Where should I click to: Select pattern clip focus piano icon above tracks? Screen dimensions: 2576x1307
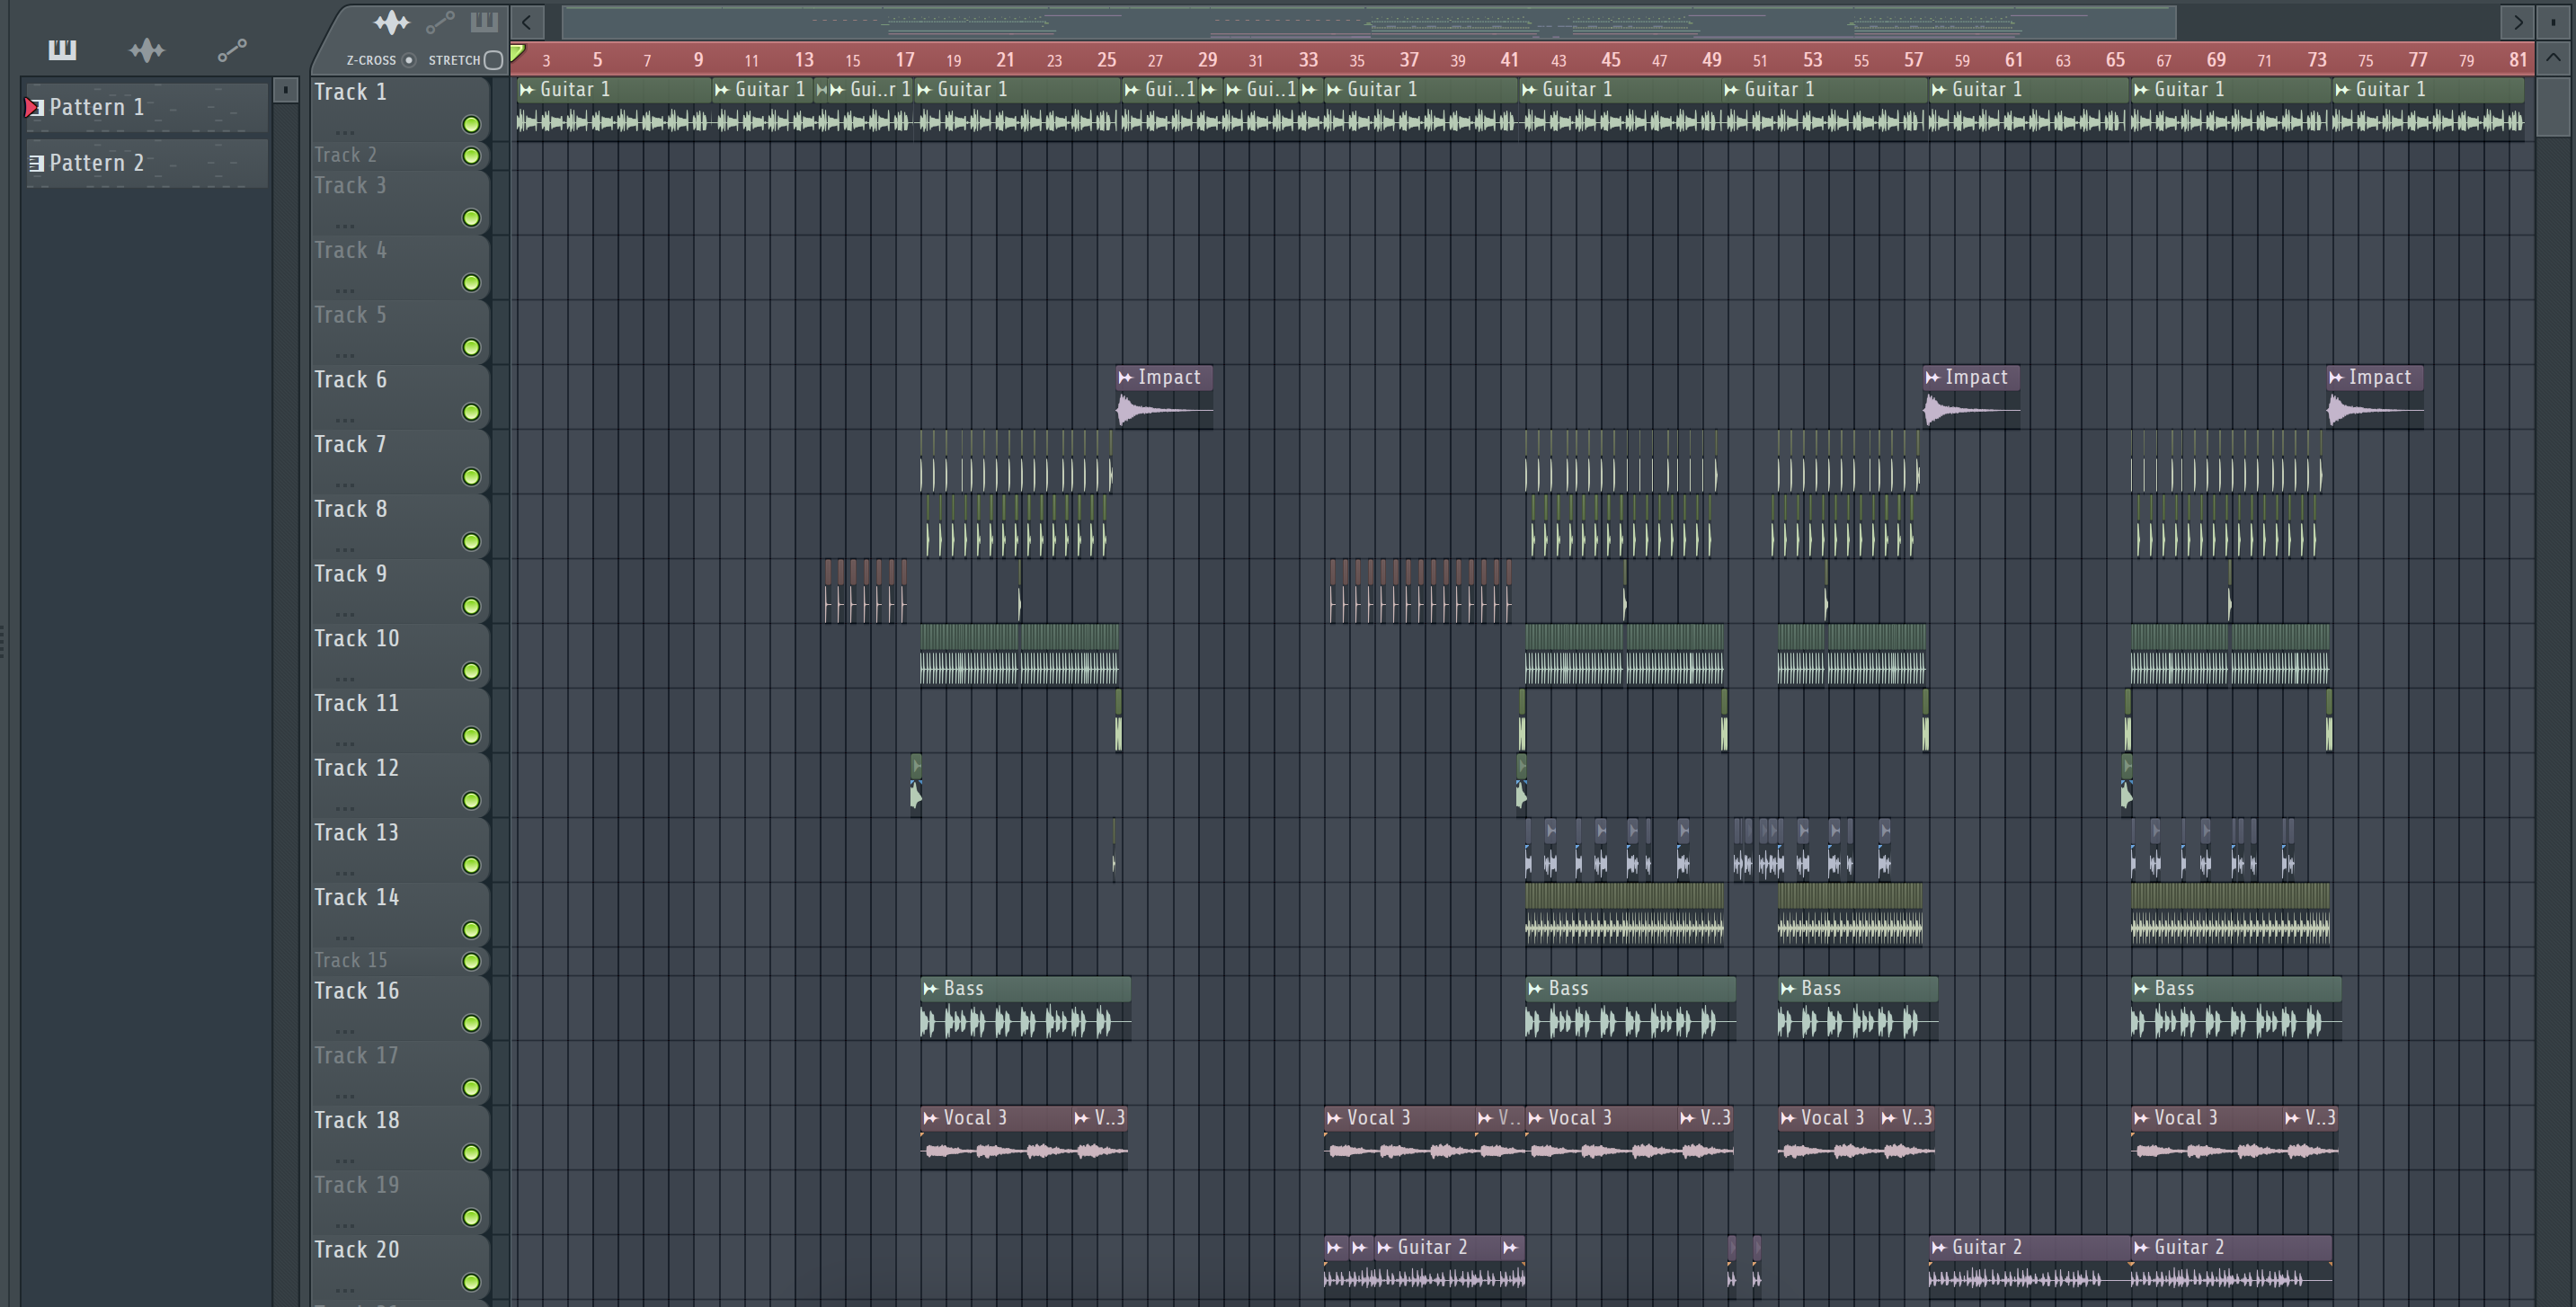tap(484, 22)
